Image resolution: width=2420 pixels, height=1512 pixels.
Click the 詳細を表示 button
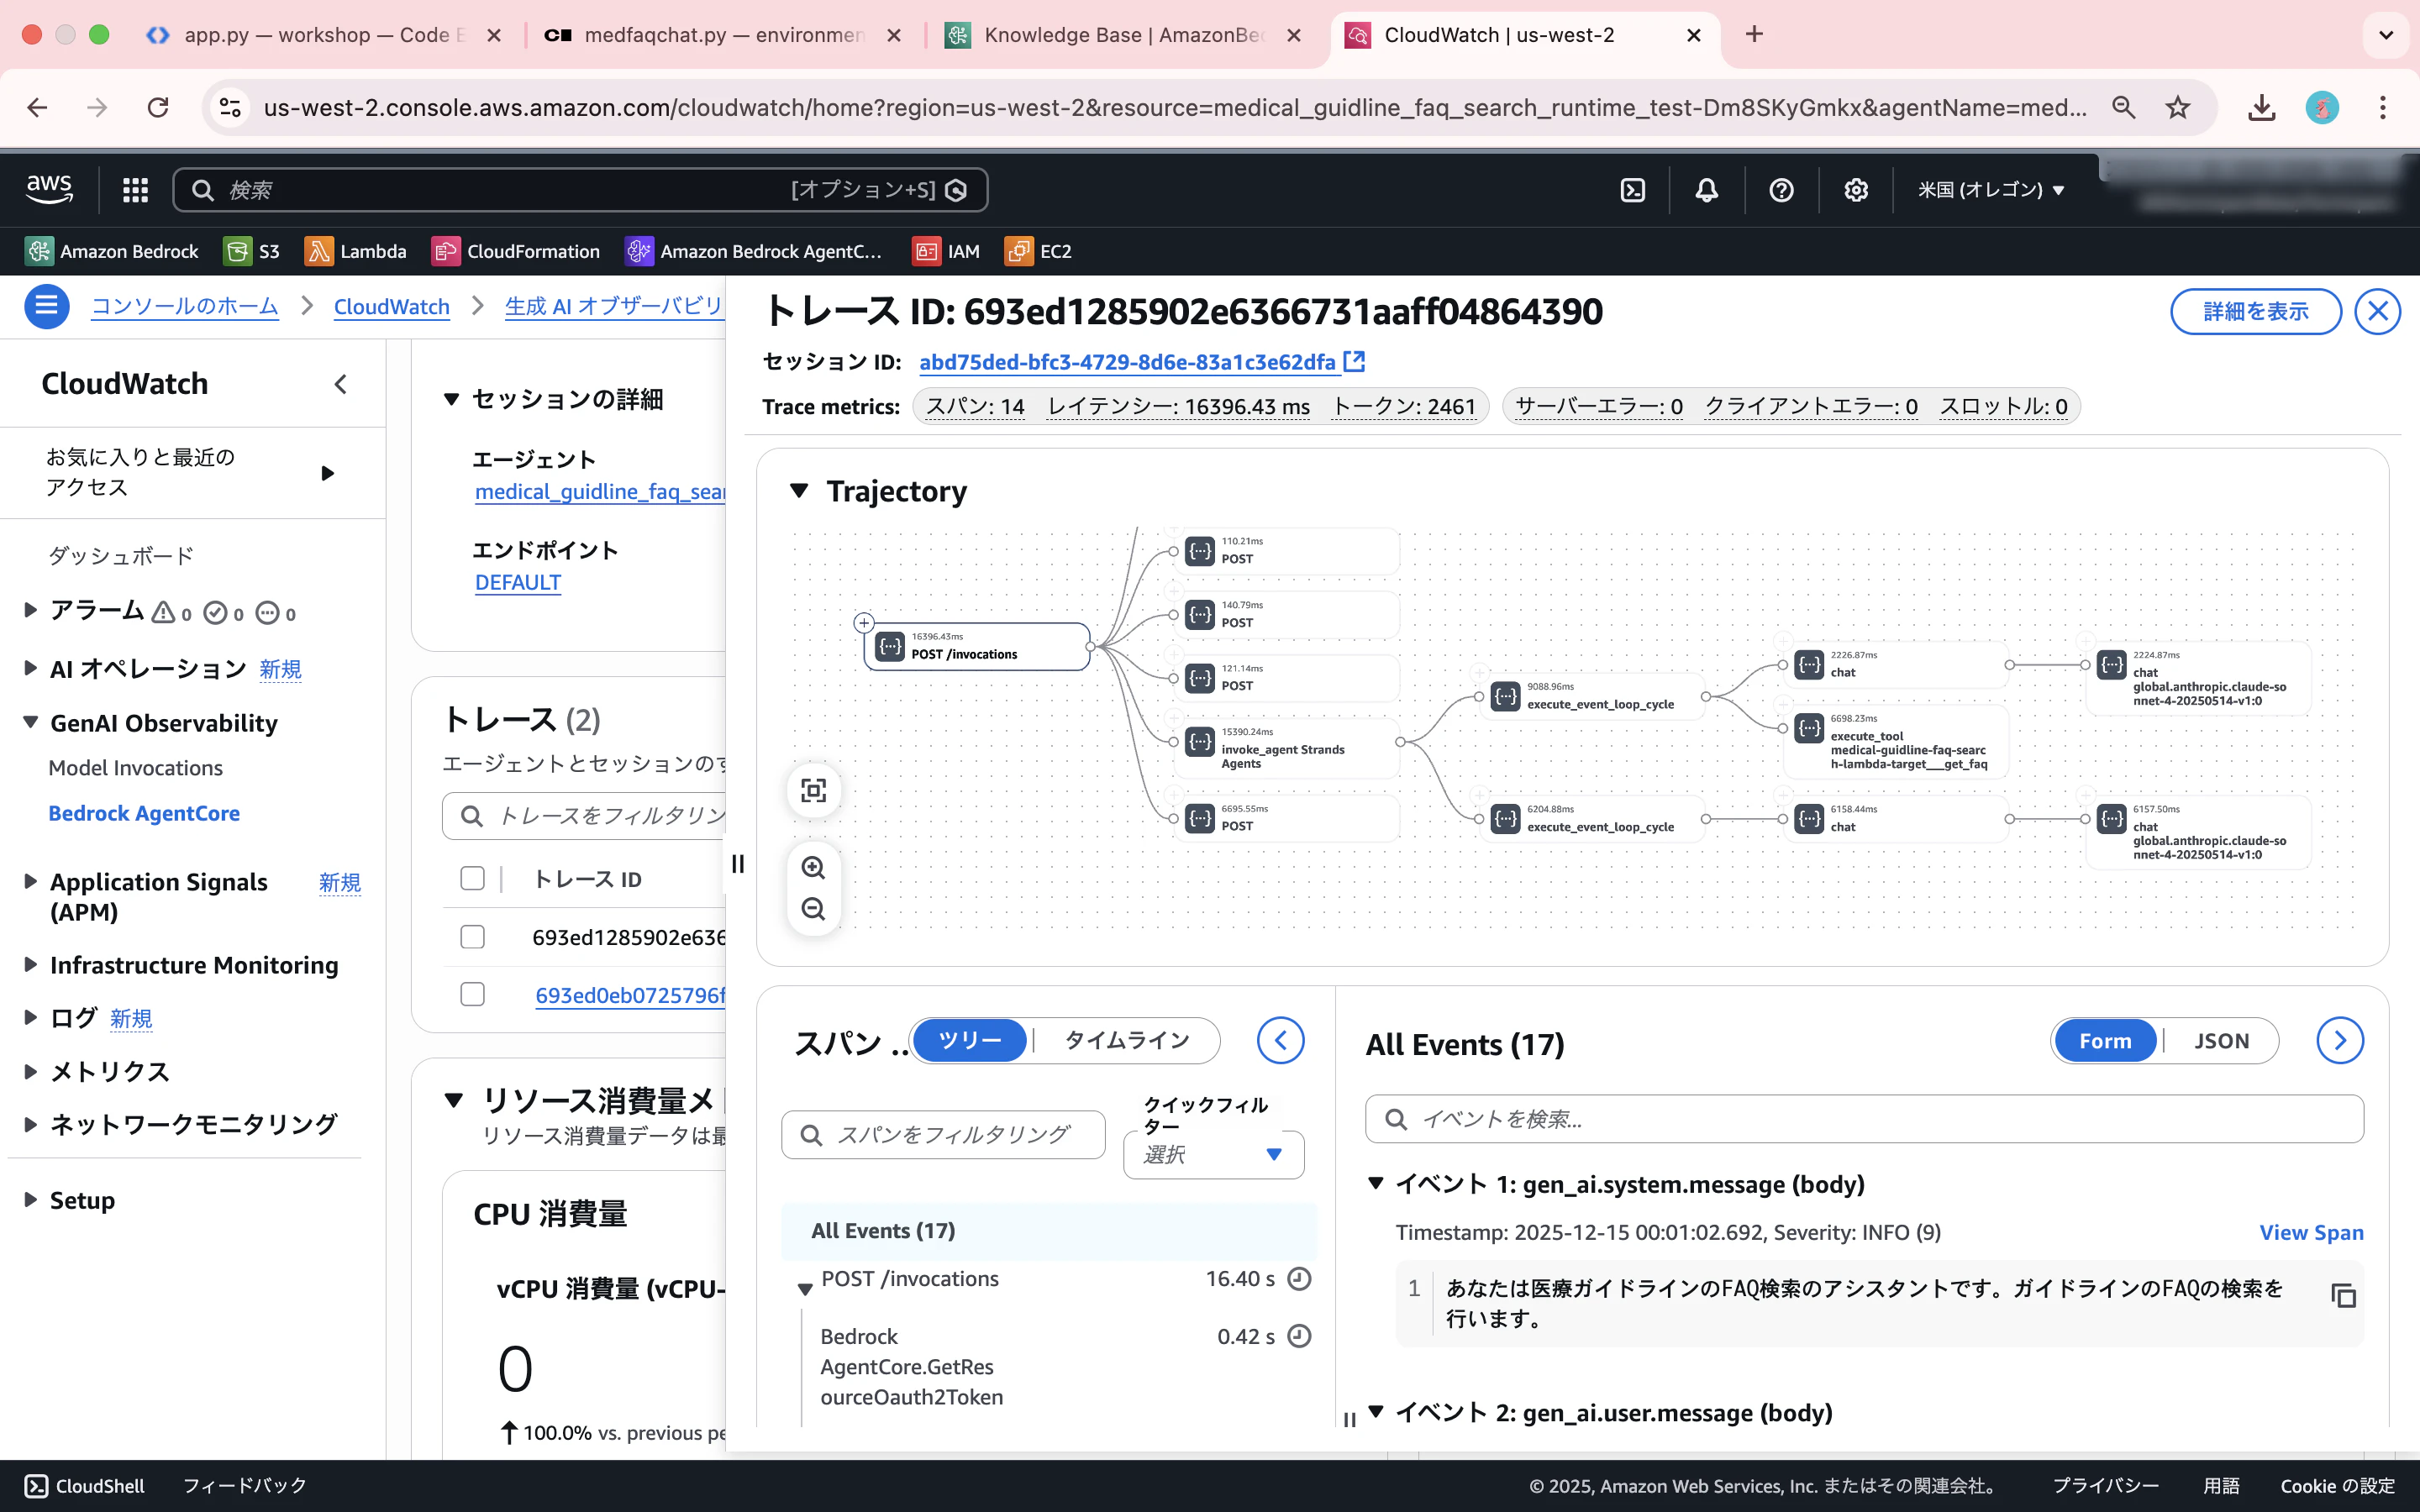click(2256, 312)
